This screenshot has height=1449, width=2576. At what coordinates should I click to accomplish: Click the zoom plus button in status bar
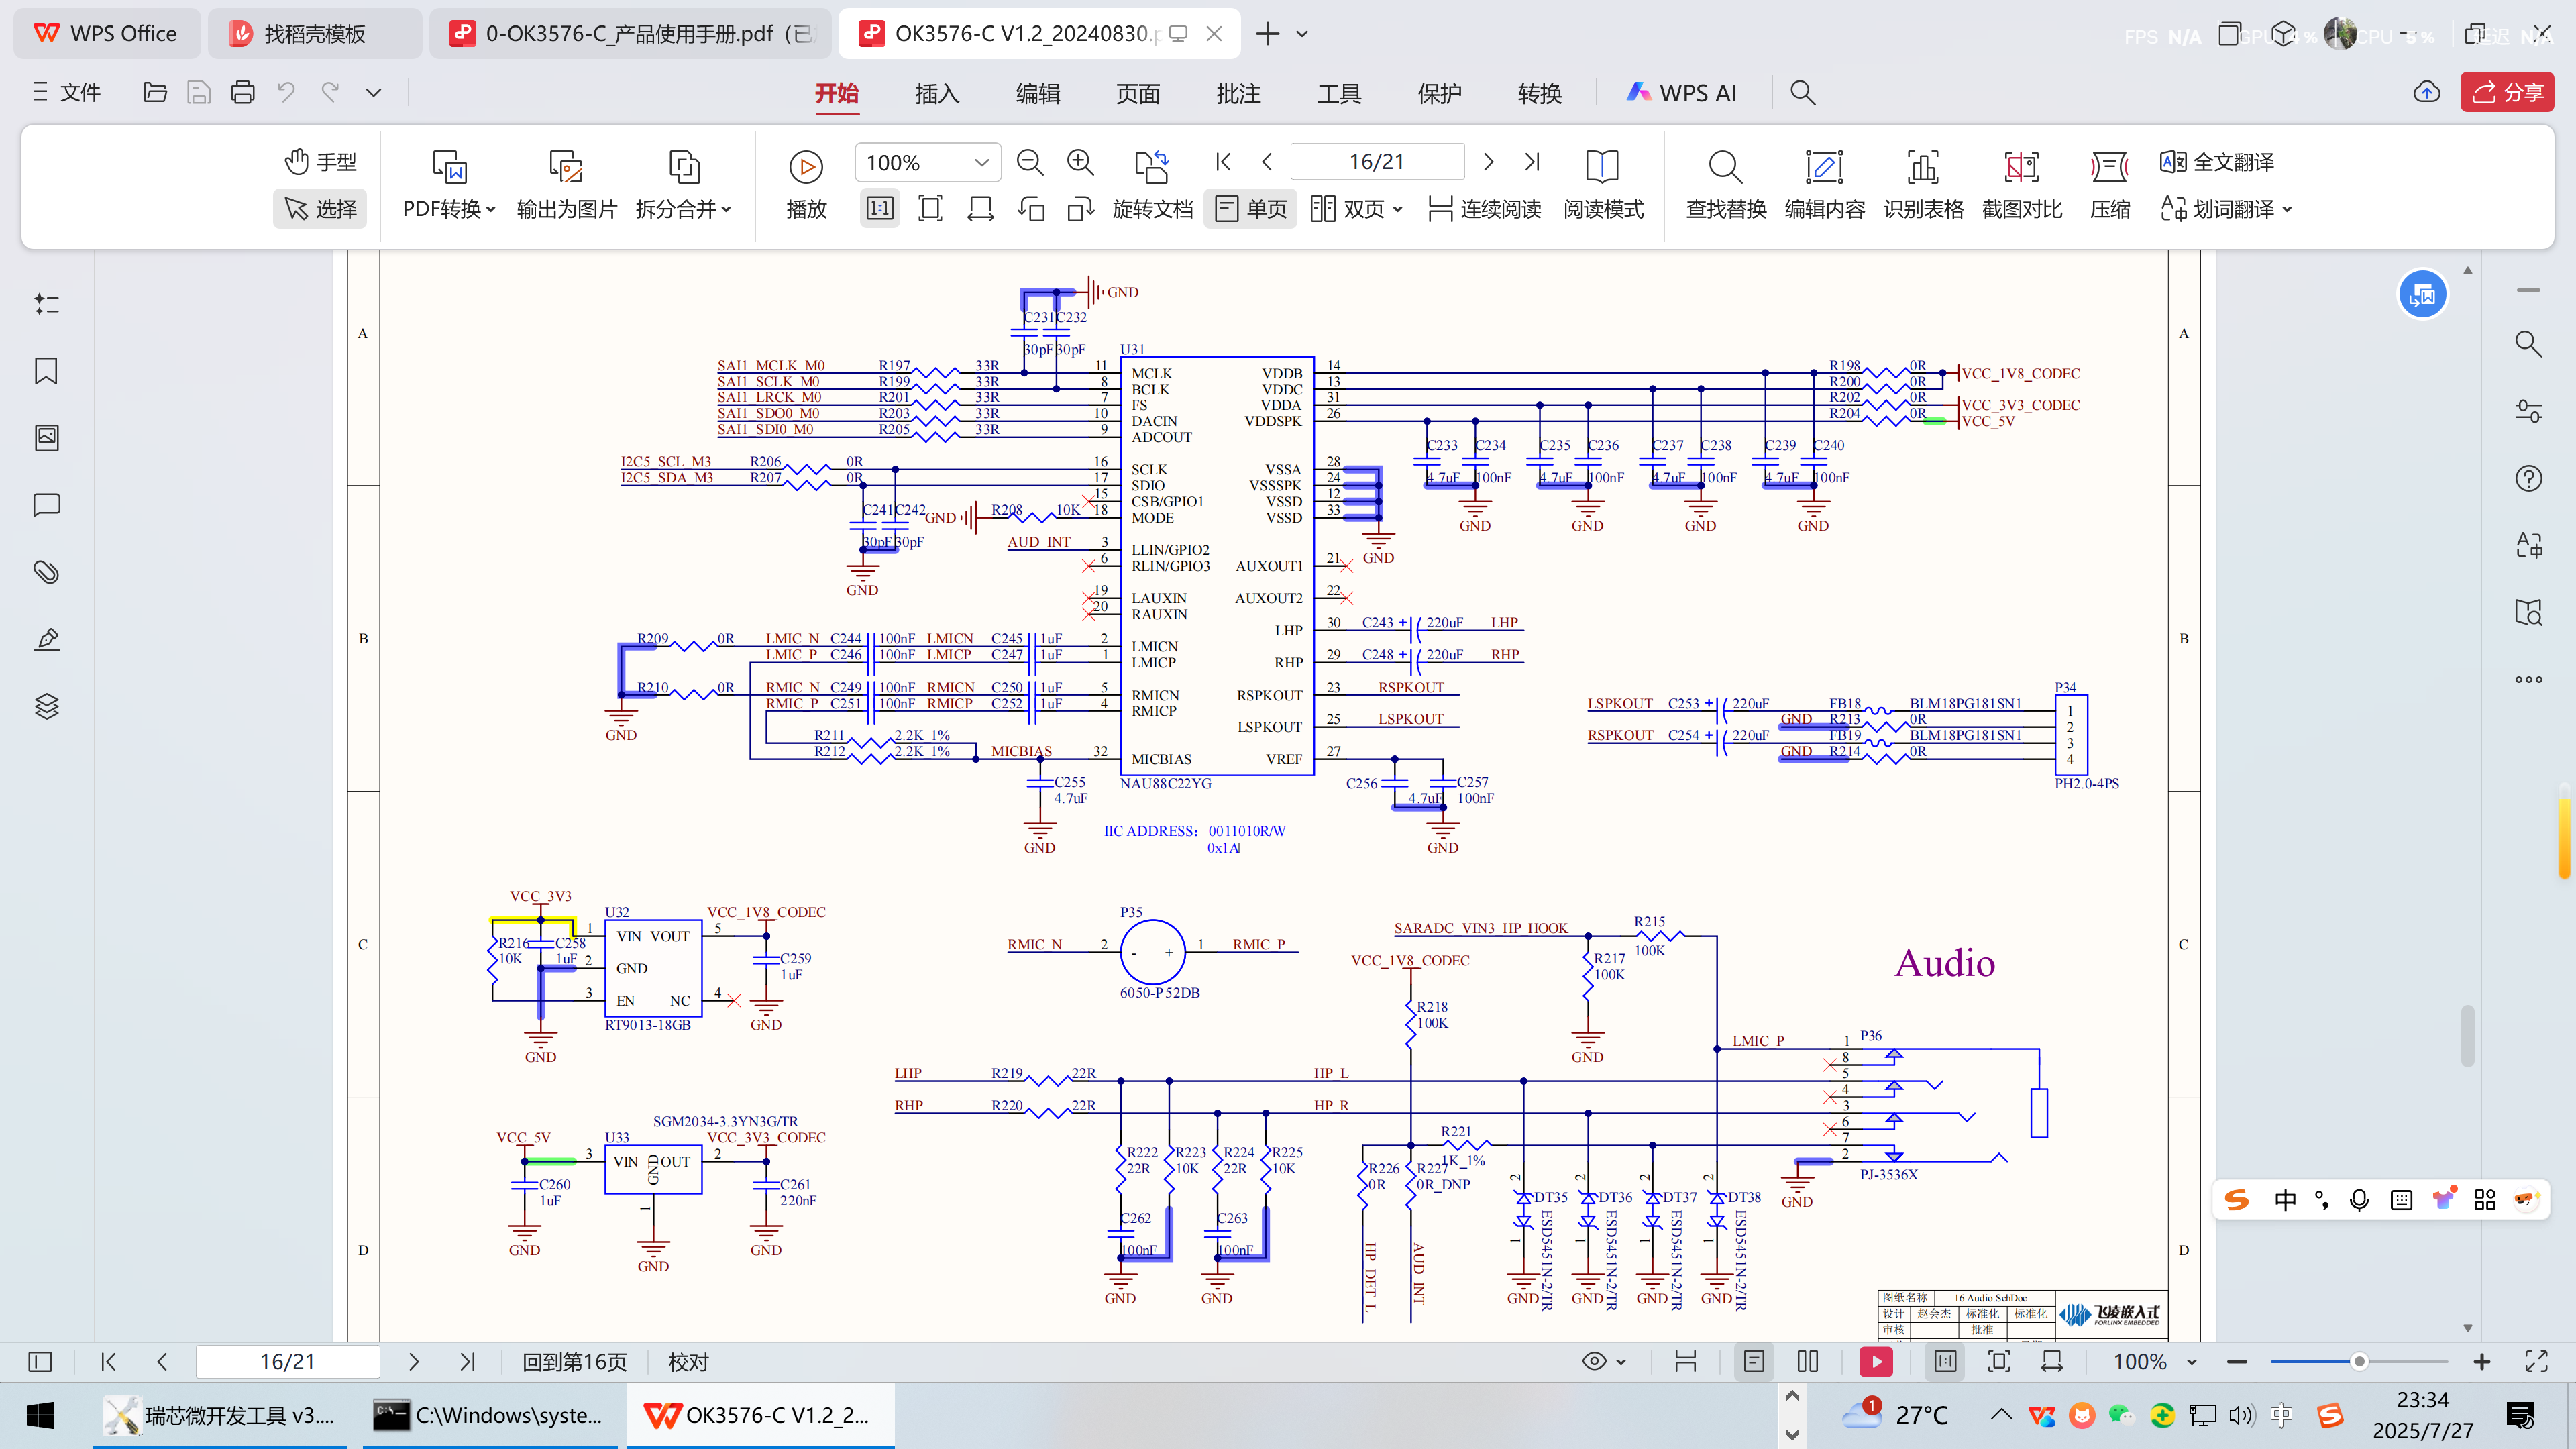click(2482, 1362)
